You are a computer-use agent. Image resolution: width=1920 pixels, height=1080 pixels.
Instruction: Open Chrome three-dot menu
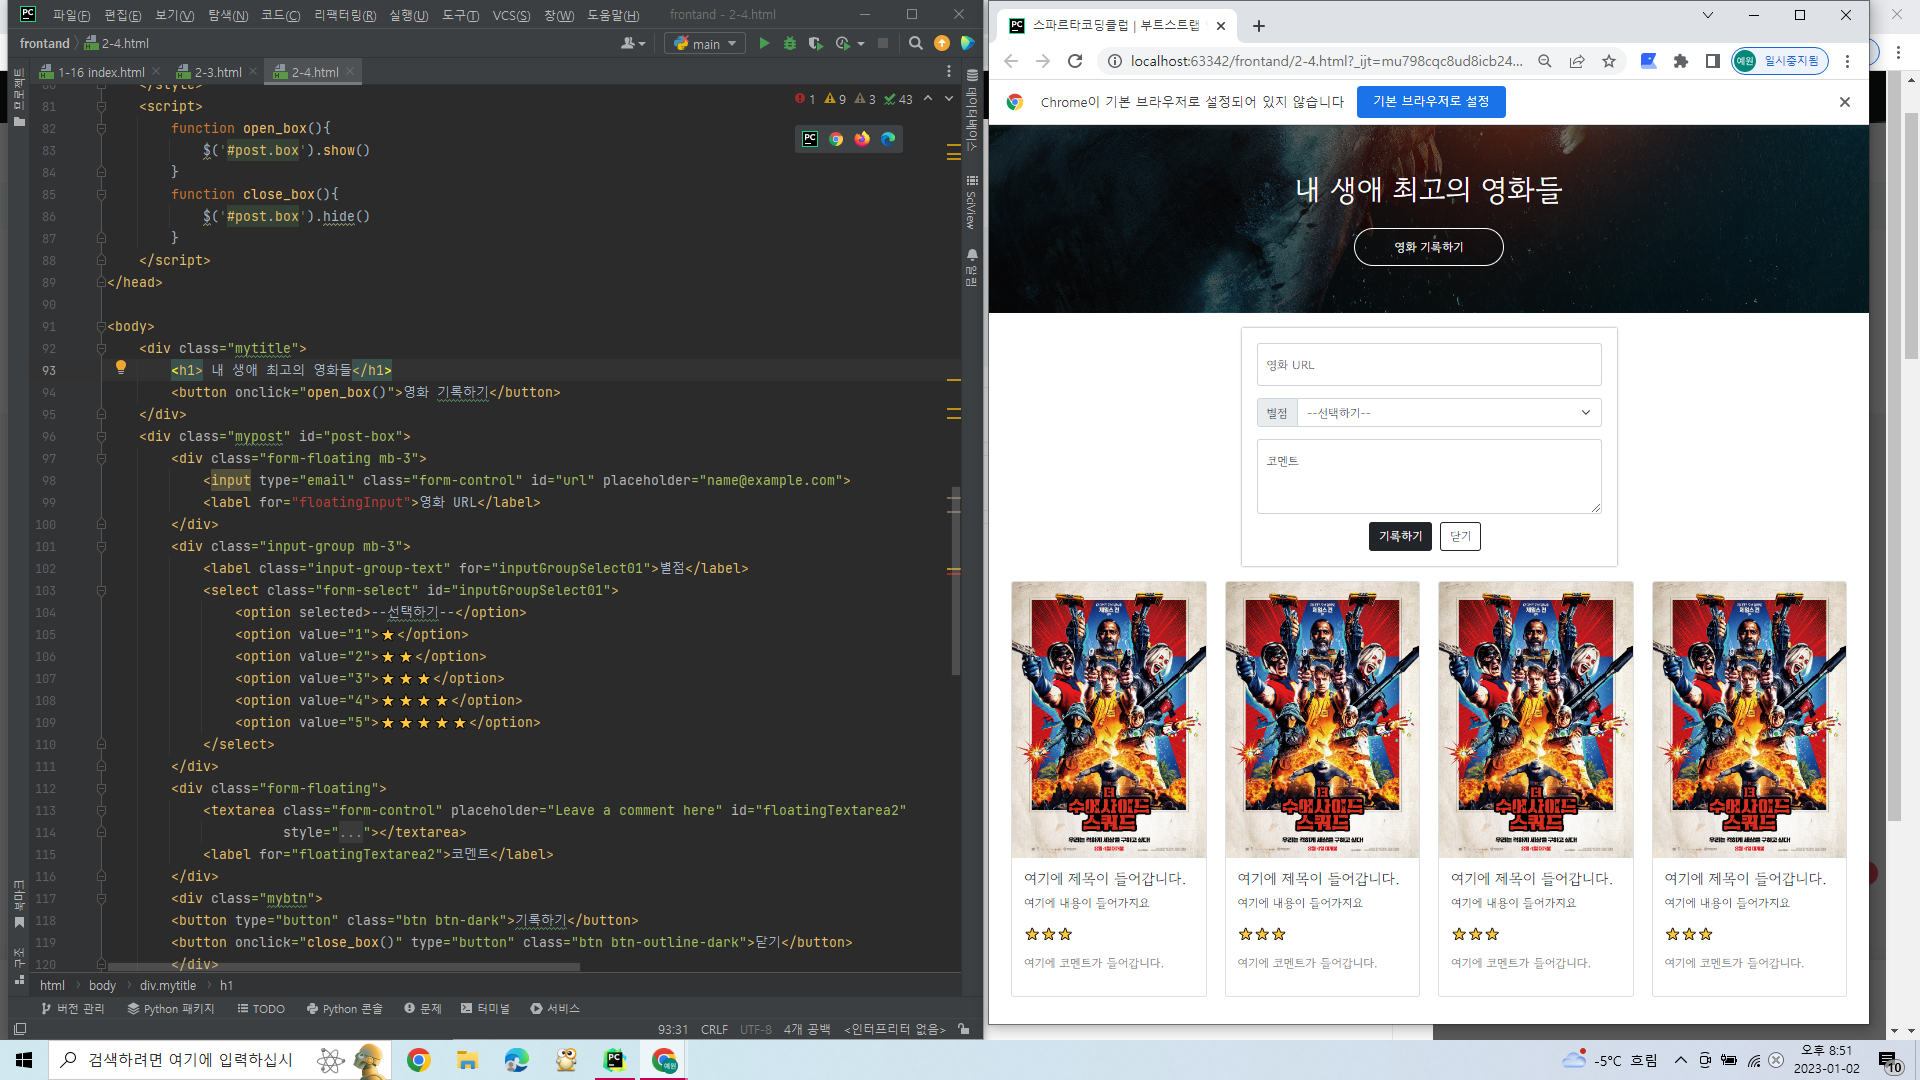(x=1847, y=61)
